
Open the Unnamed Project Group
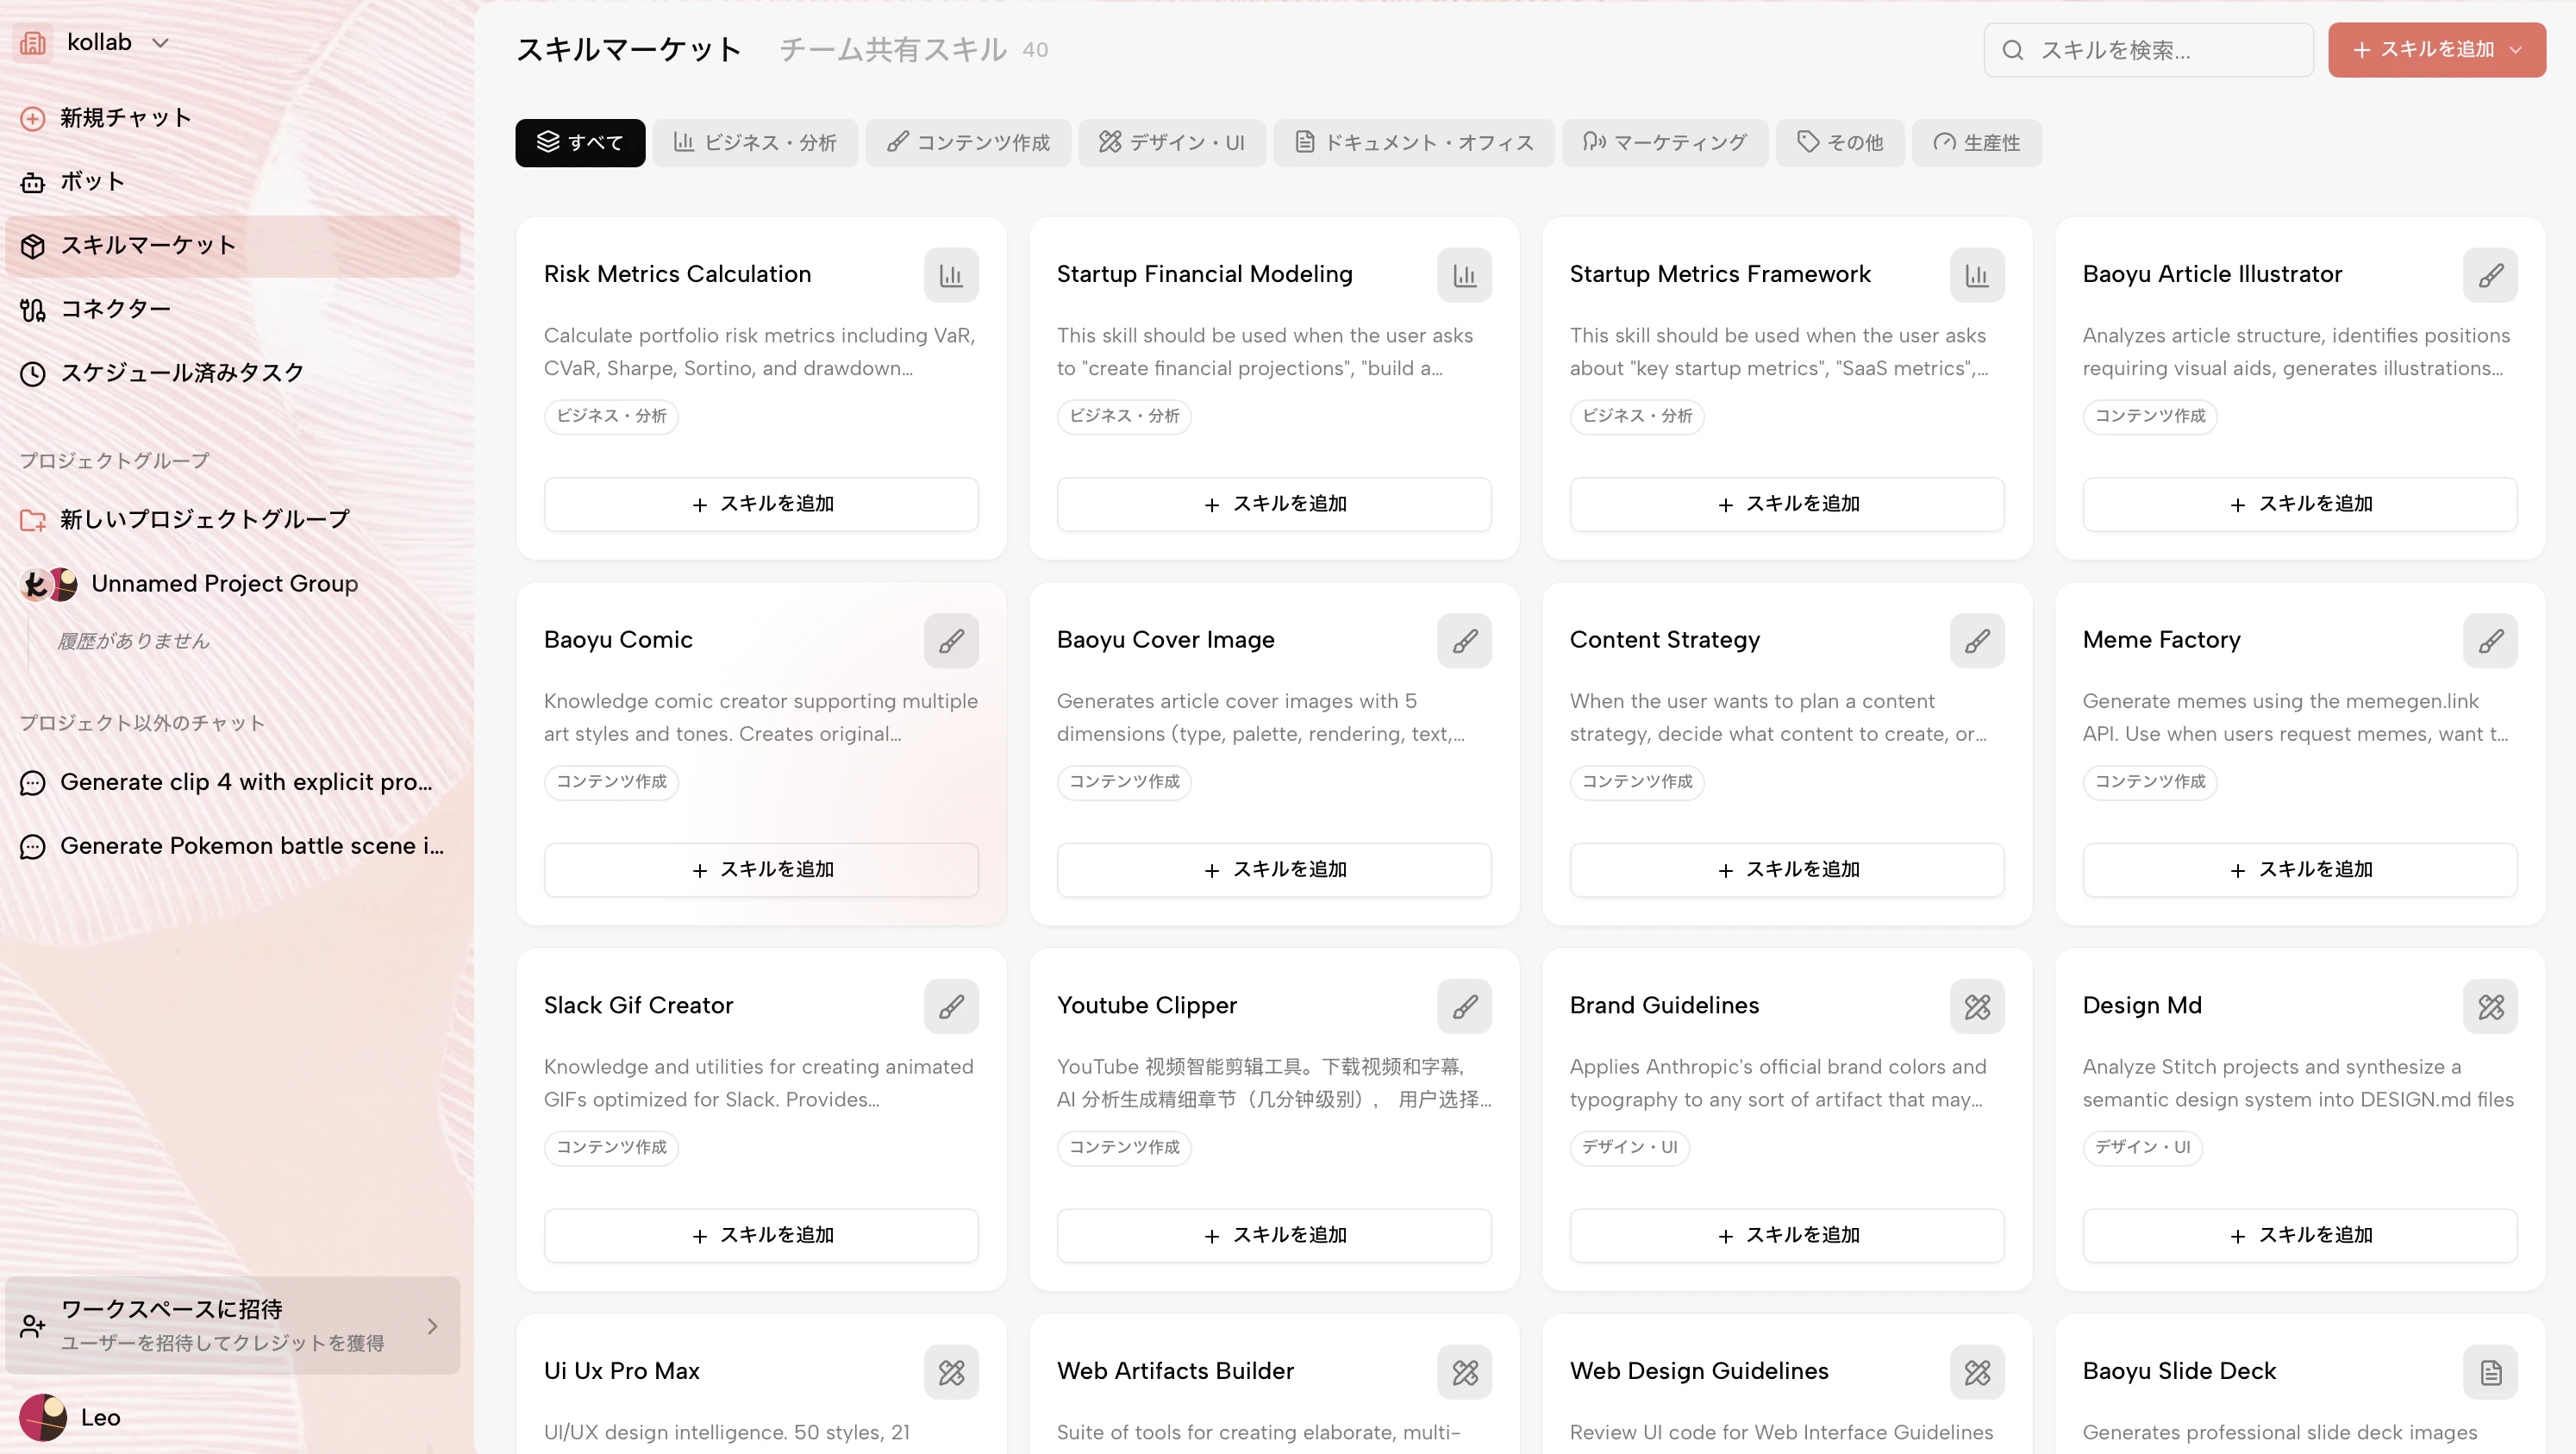pyautogui.click(x=232, y=584)
